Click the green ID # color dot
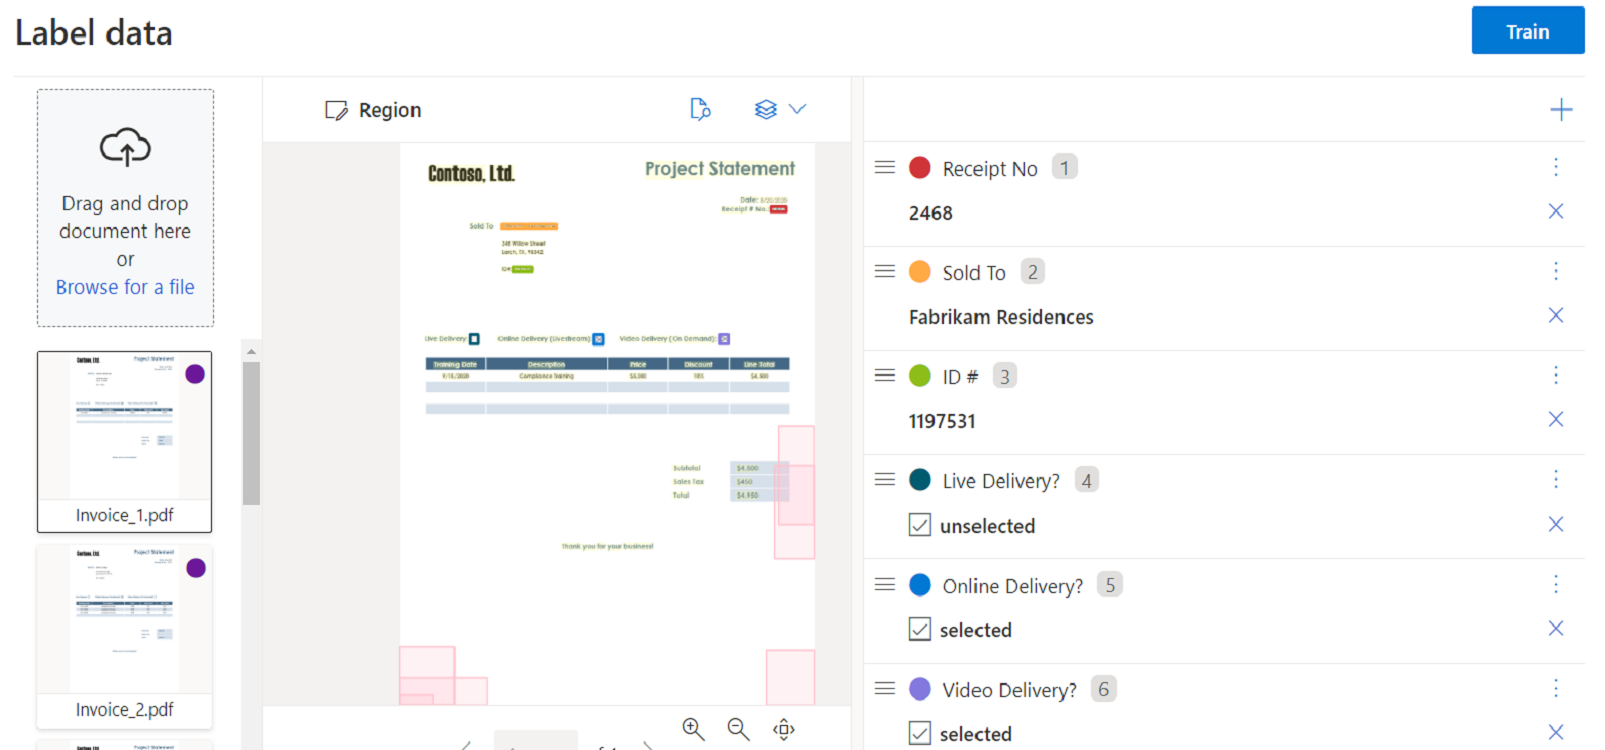 [920, 376]
